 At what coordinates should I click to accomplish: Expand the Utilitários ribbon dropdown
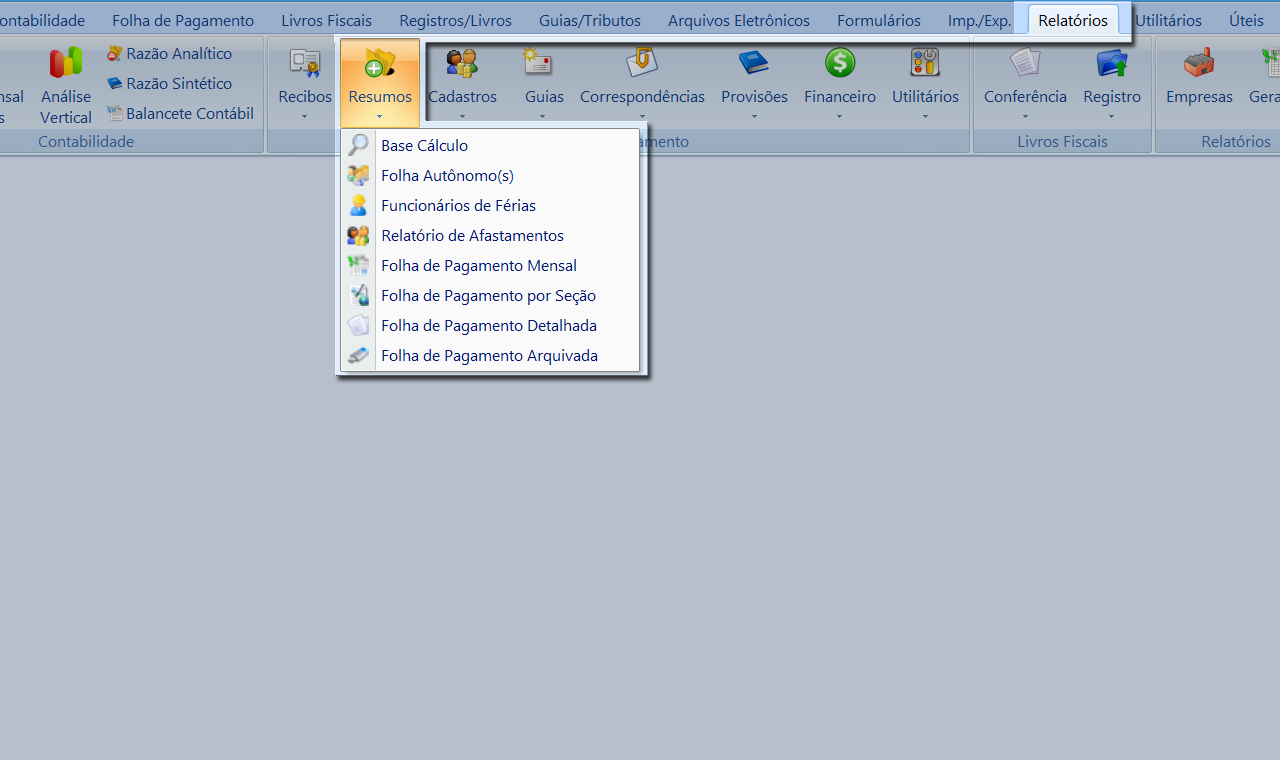925,116
